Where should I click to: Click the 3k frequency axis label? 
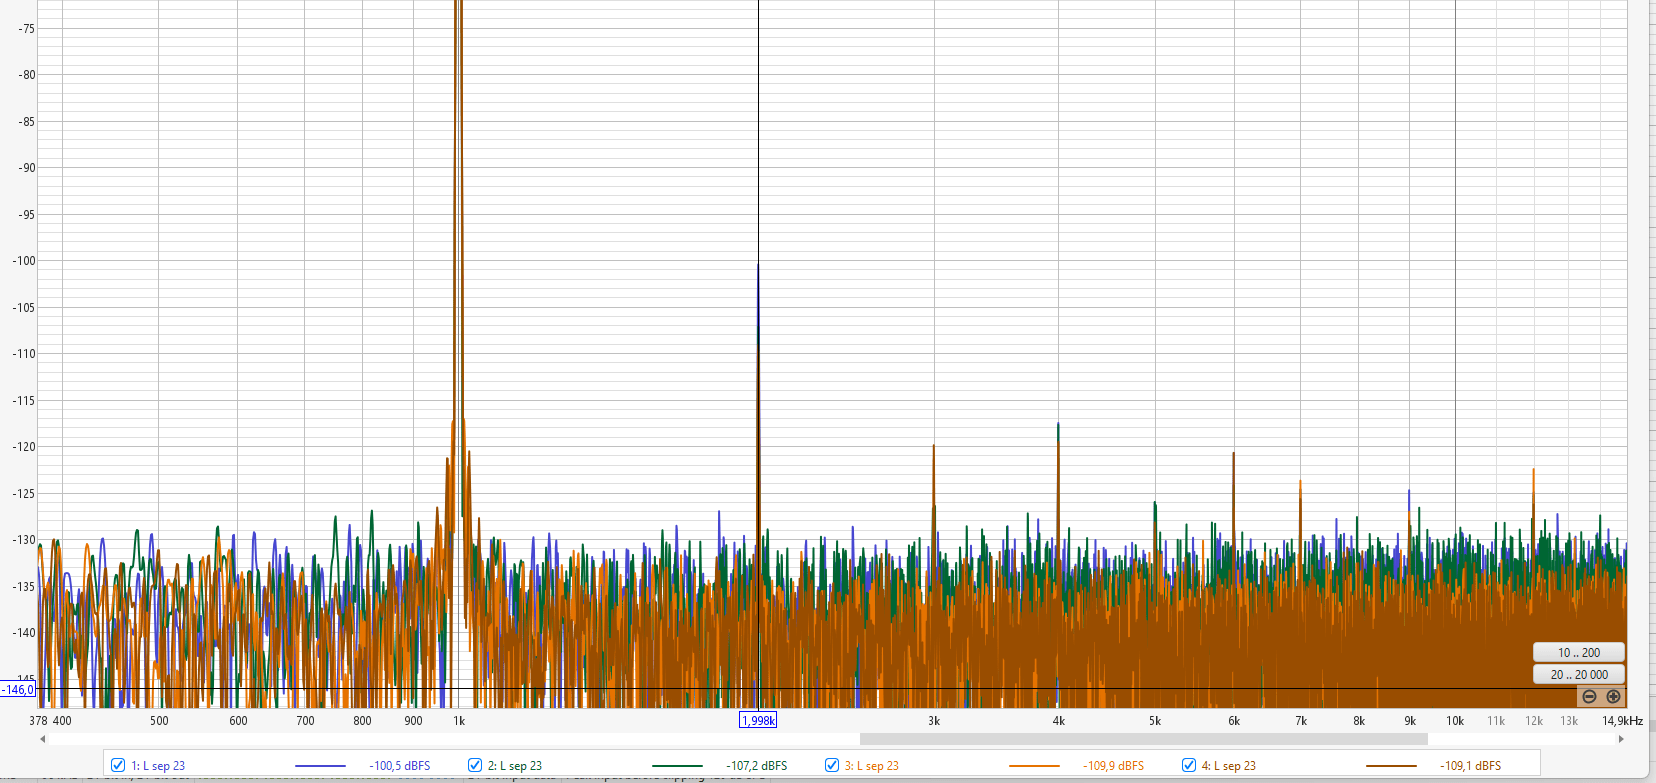pos(934,720)
